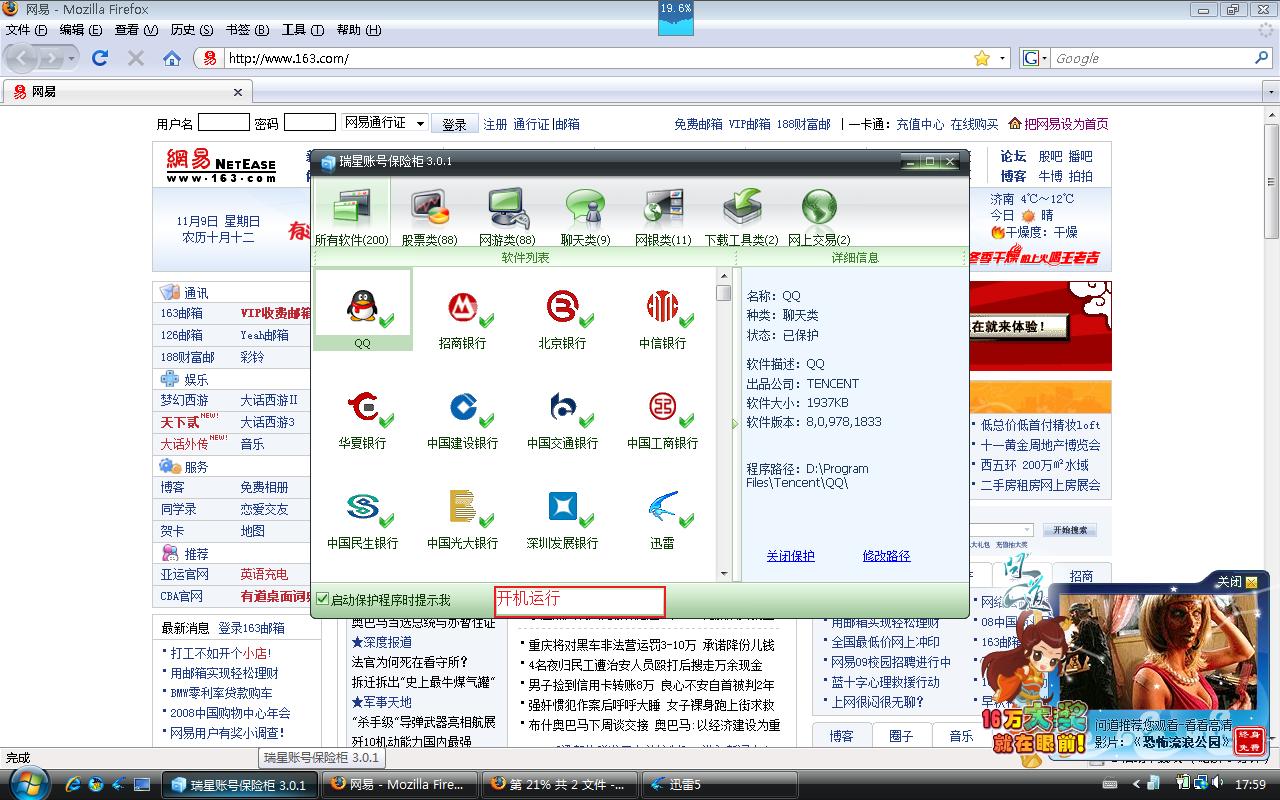Switch to the 下载工具类(2) category
The width and height of the screenshot is (1280, 800).
741,216
